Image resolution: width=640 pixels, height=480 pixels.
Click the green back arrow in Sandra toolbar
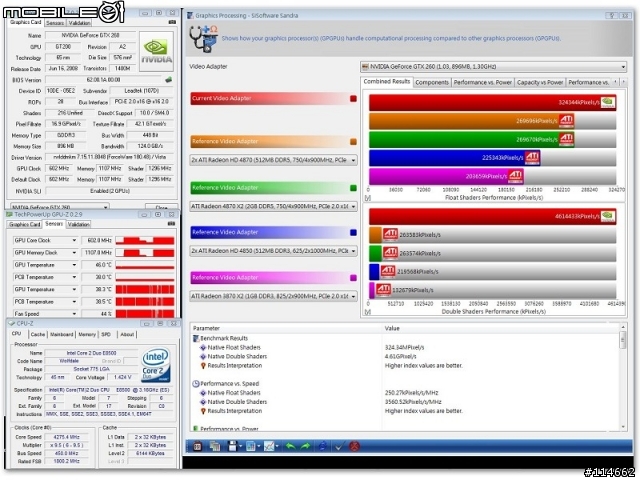[290, 446]
